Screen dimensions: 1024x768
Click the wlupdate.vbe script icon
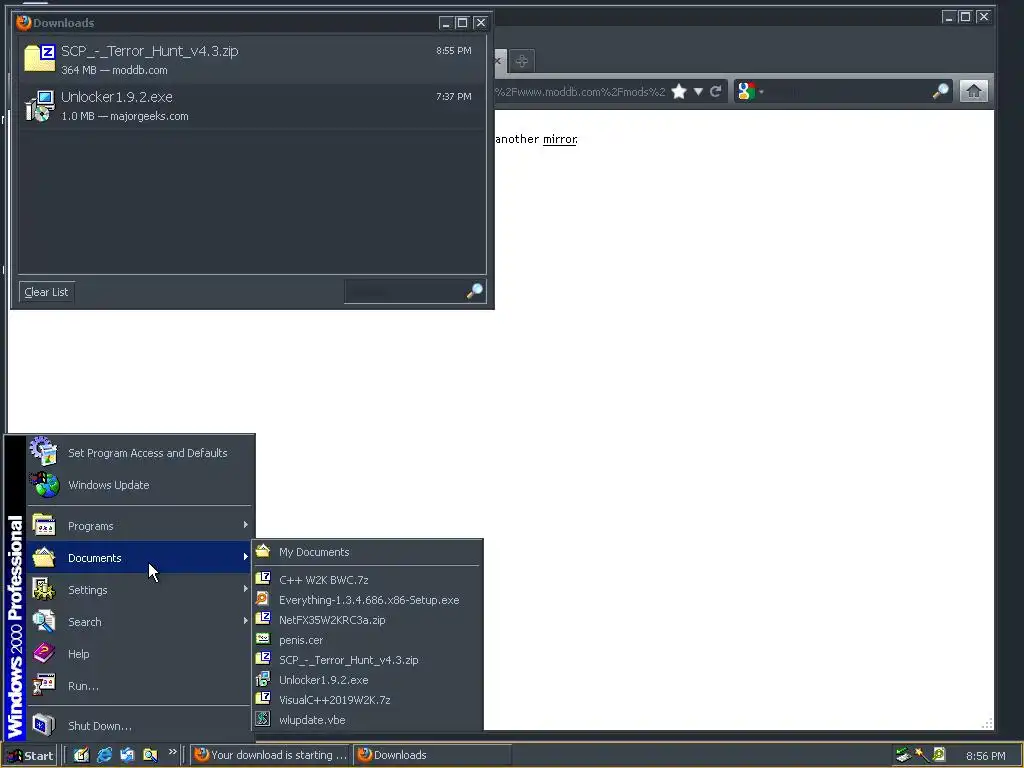coord(263,718)
